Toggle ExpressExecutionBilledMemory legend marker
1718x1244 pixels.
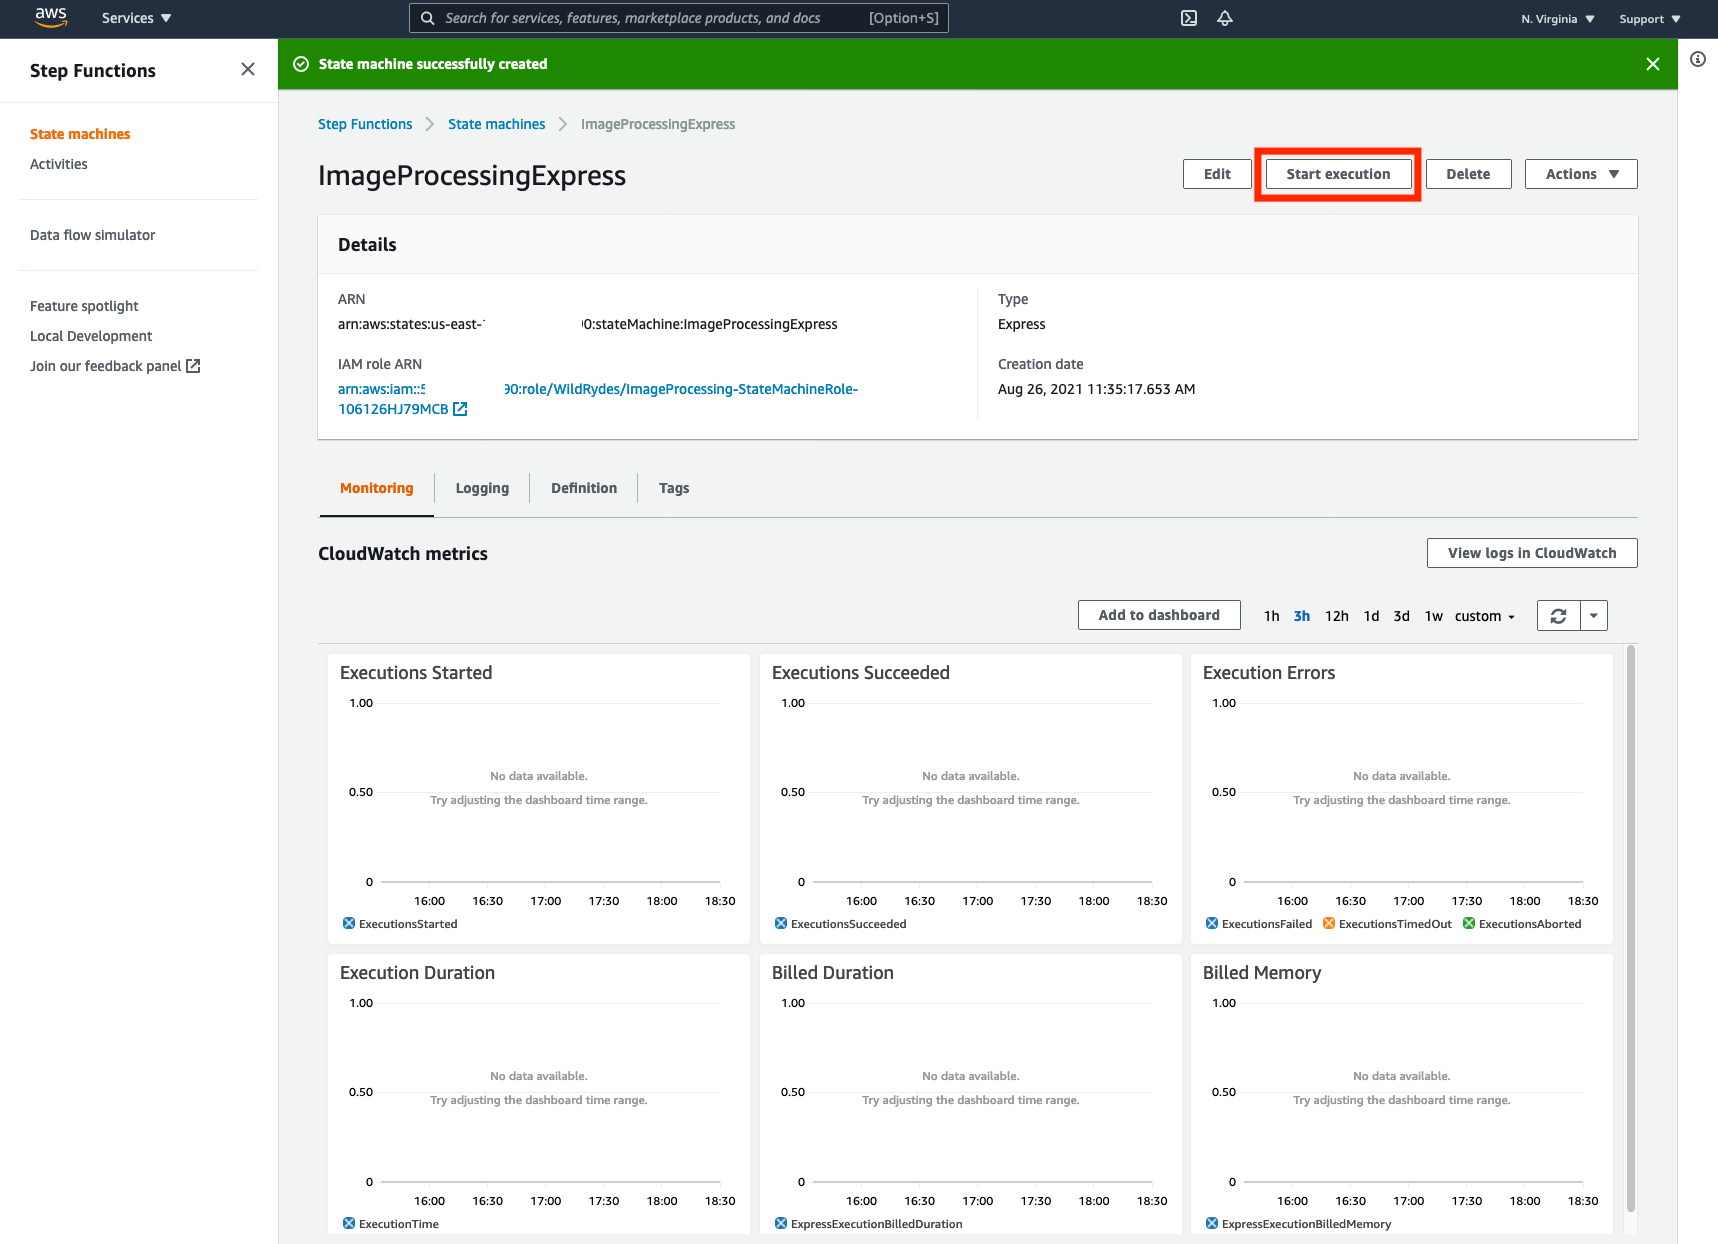coord(1212,1223)
